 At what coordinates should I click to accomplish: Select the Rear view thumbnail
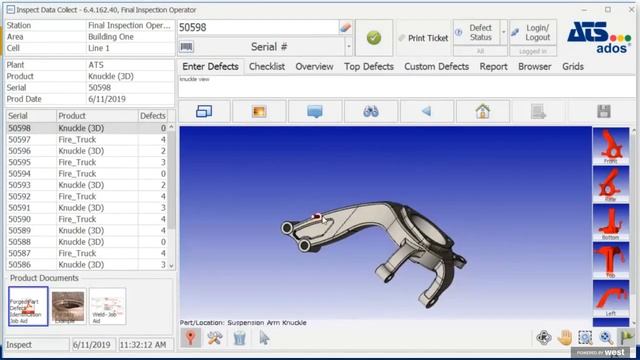coord(611,184)
